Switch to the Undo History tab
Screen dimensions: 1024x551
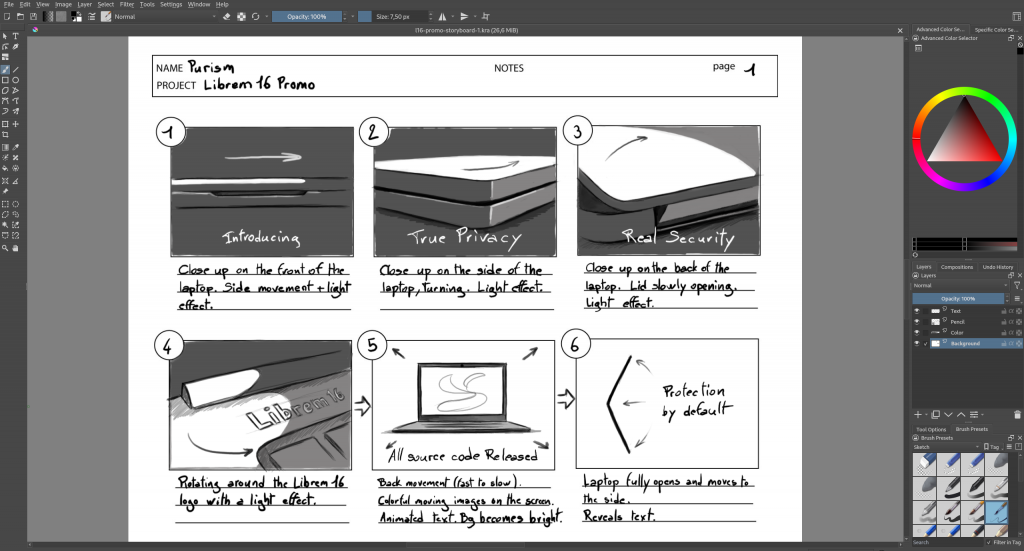pos(998,267)
